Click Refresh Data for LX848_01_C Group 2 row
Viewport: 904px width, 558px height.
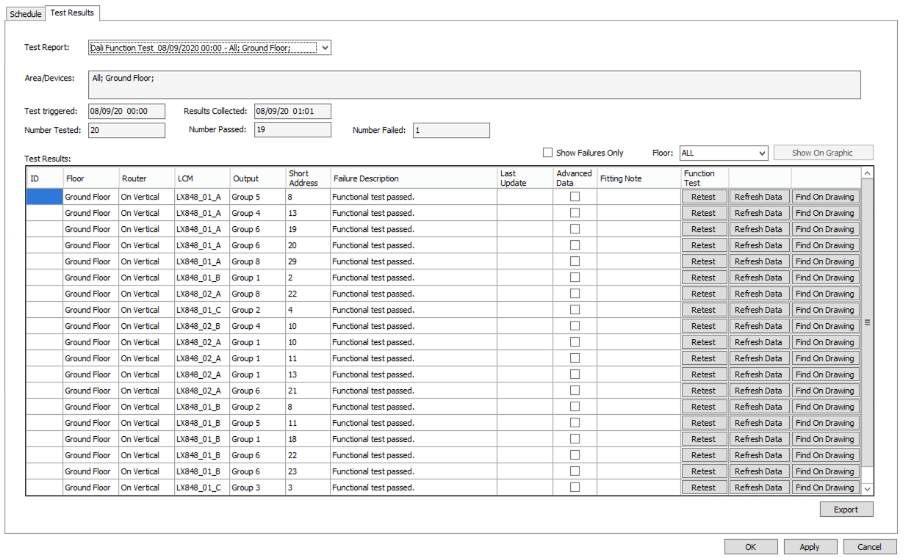tap(758, 310)
